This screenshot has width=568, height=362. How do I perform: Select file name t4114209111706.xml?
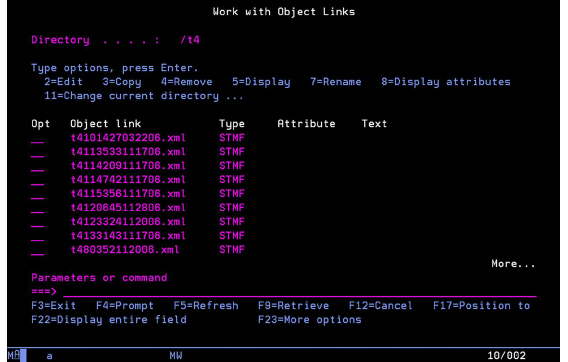click(128, 166)
